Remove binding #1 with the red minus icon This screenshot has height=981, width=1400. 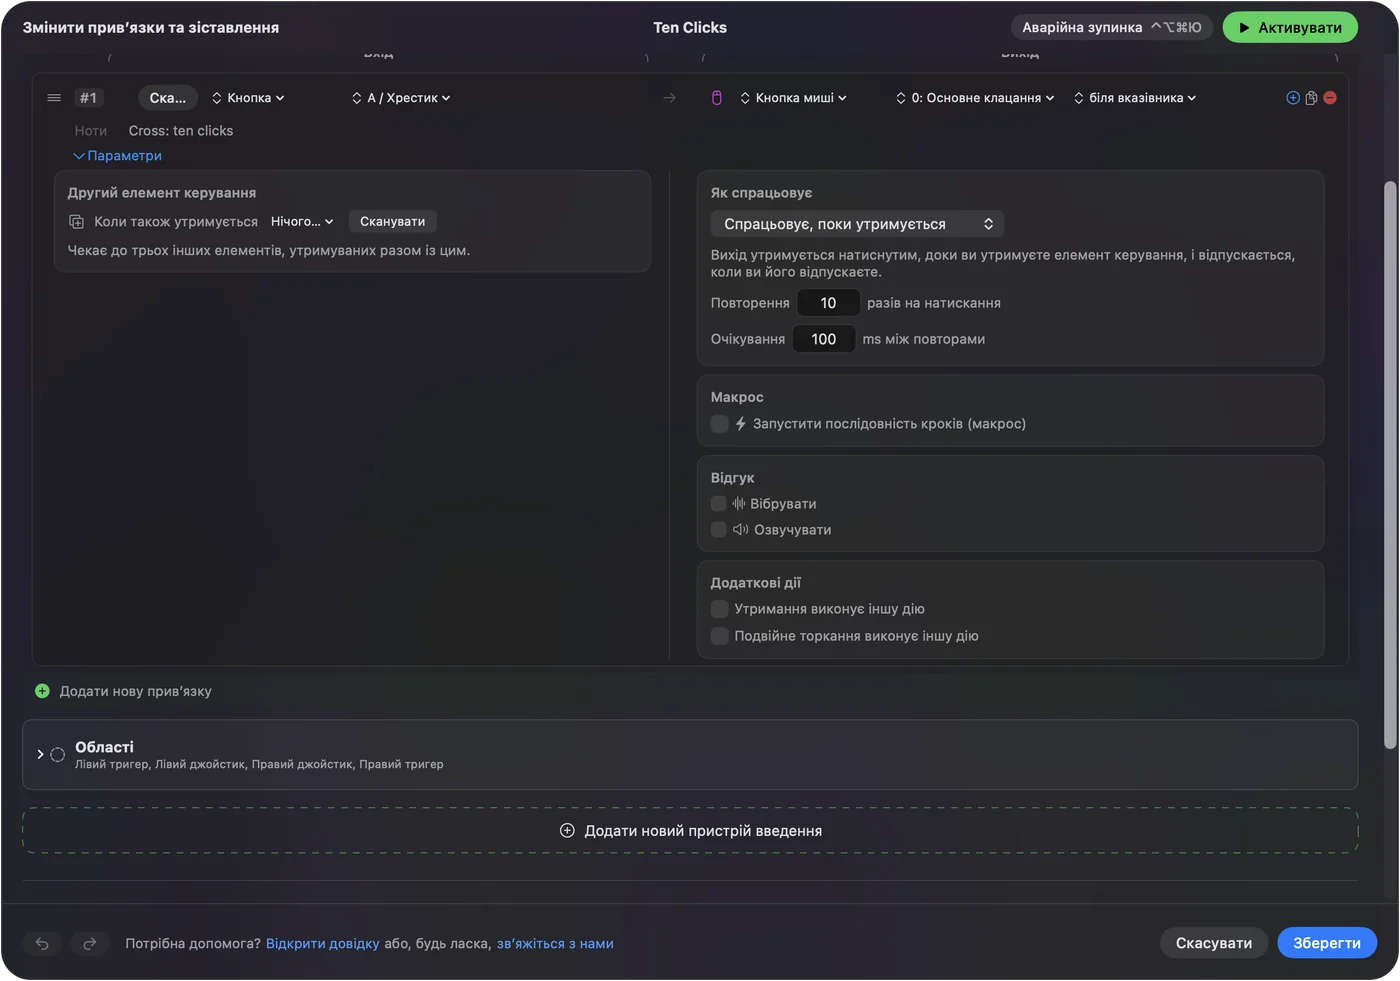click(1330, 98)
